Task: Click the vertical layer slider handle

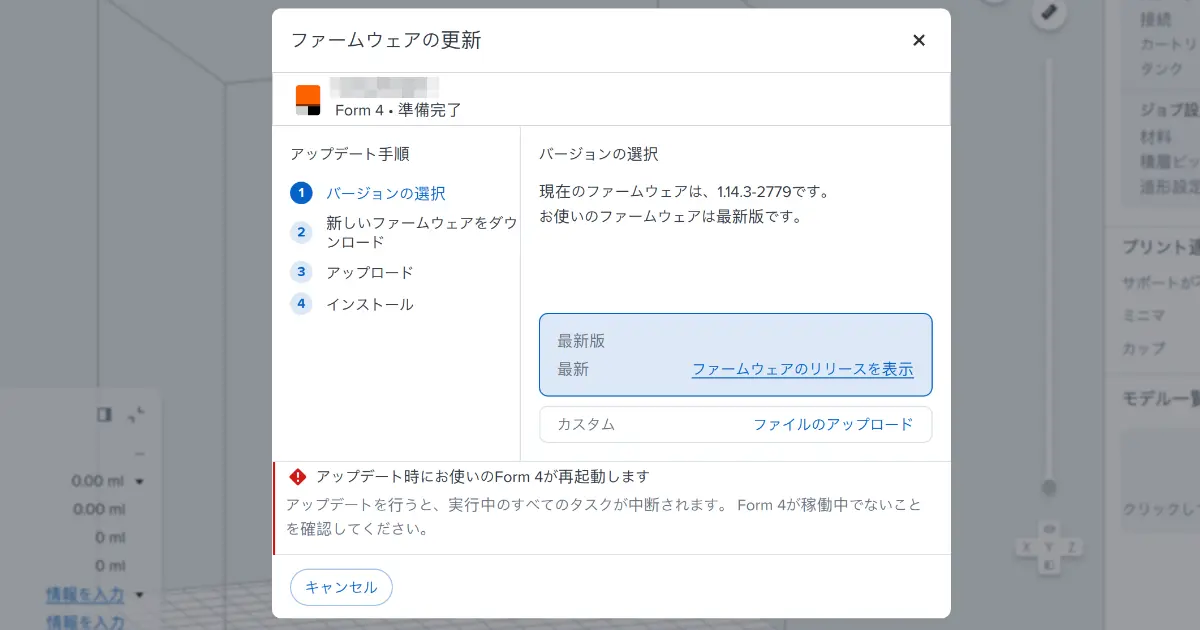Action: (1048, 488)
